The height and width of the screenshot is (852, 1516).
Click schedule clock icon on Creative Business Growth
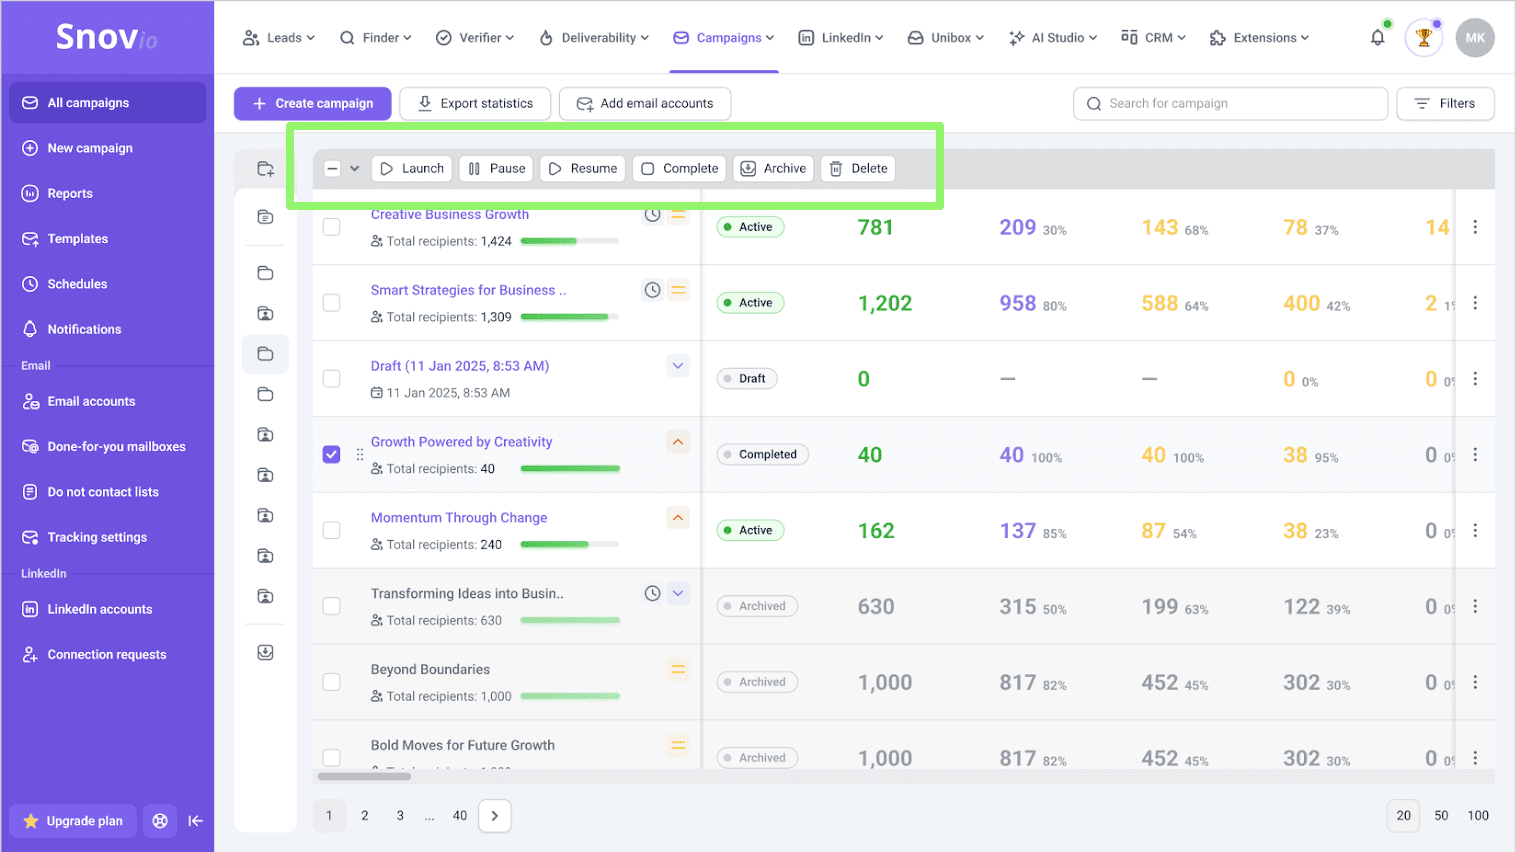652,215
